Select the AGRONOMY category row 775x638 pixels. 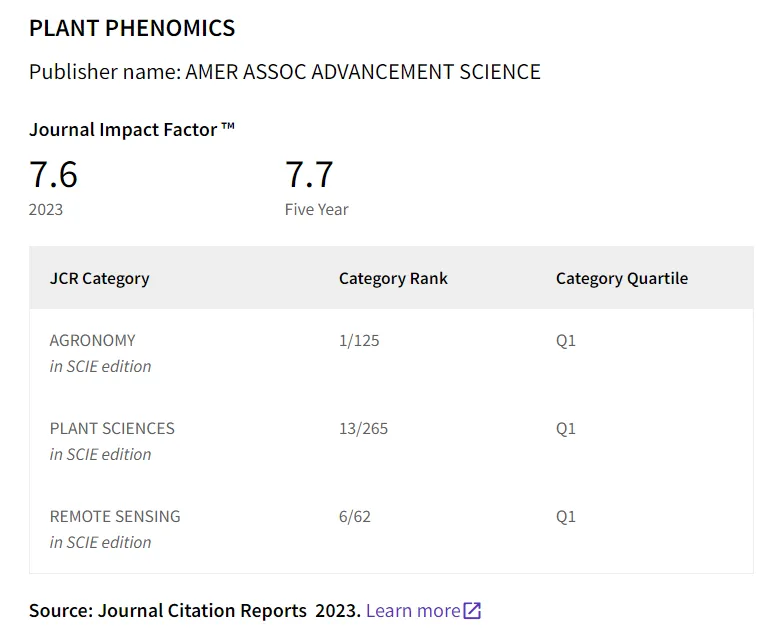[x=391, y=353]
